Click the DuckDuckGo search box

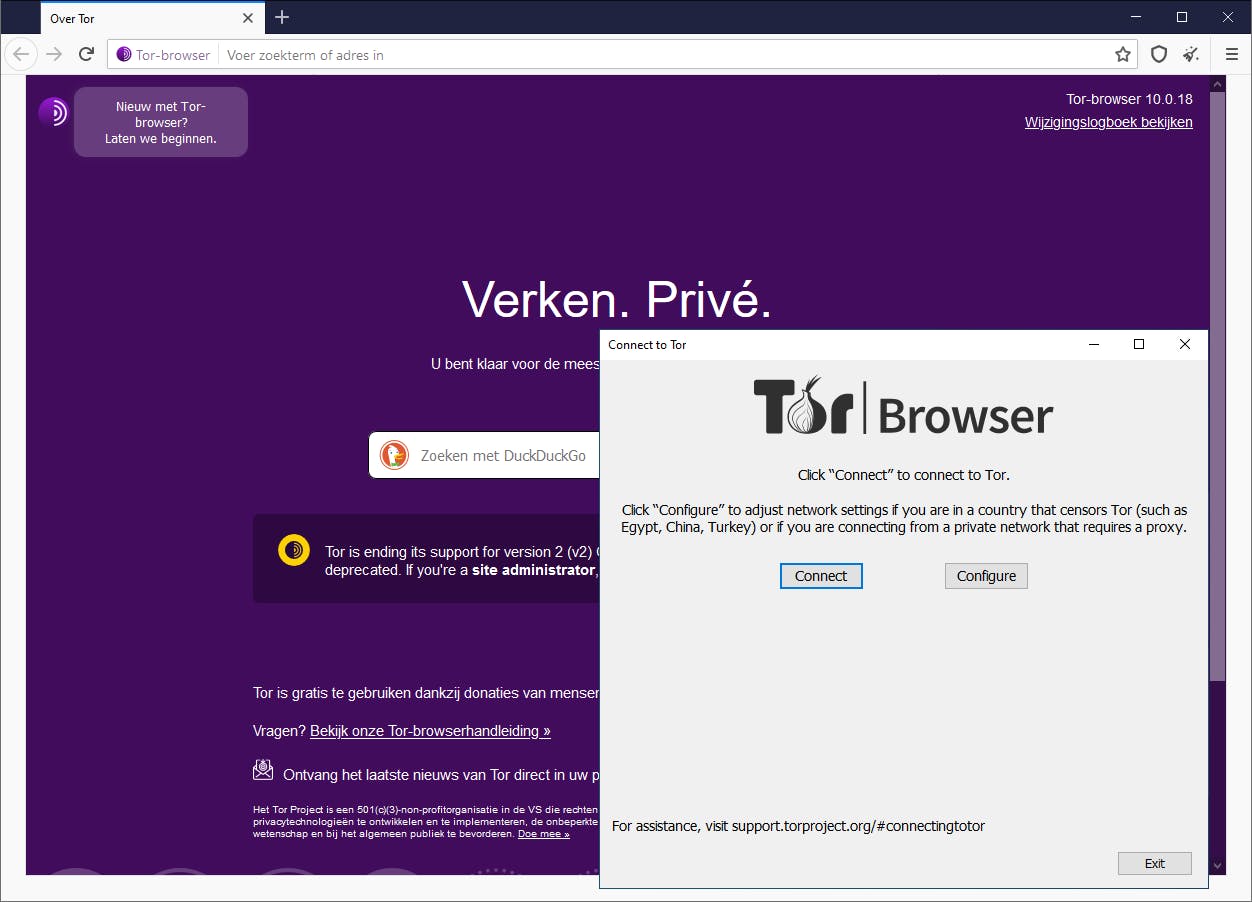(x=484, y=455)
